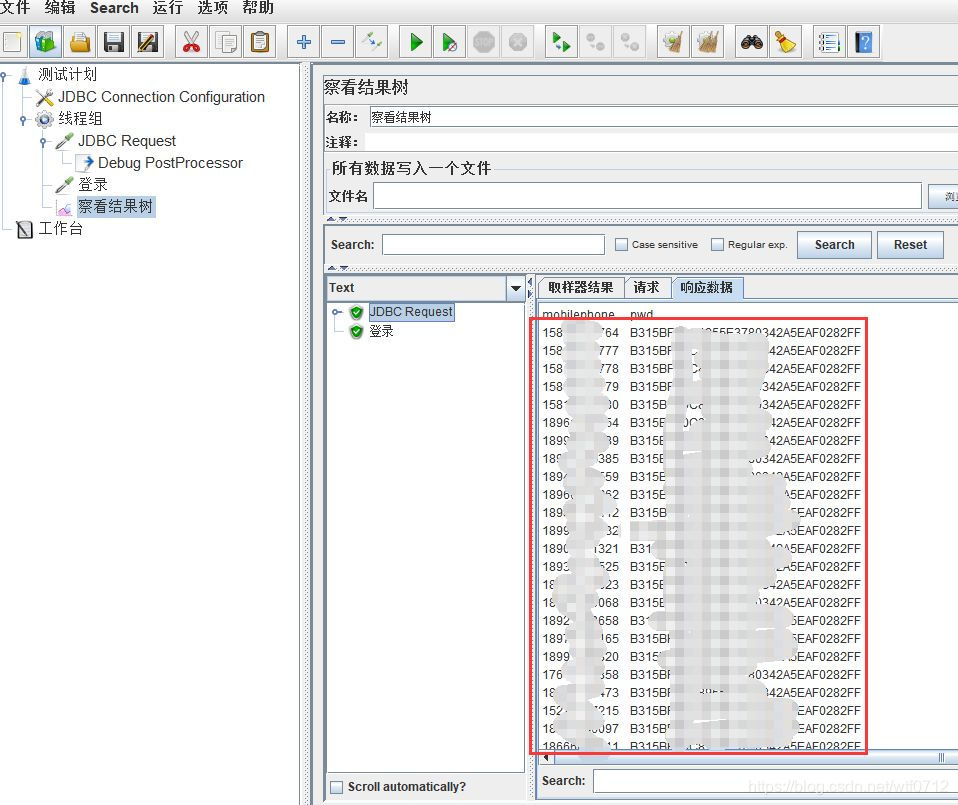Open the 文件 menu
This screenshot has height=805, width=958.
point(15,7)
